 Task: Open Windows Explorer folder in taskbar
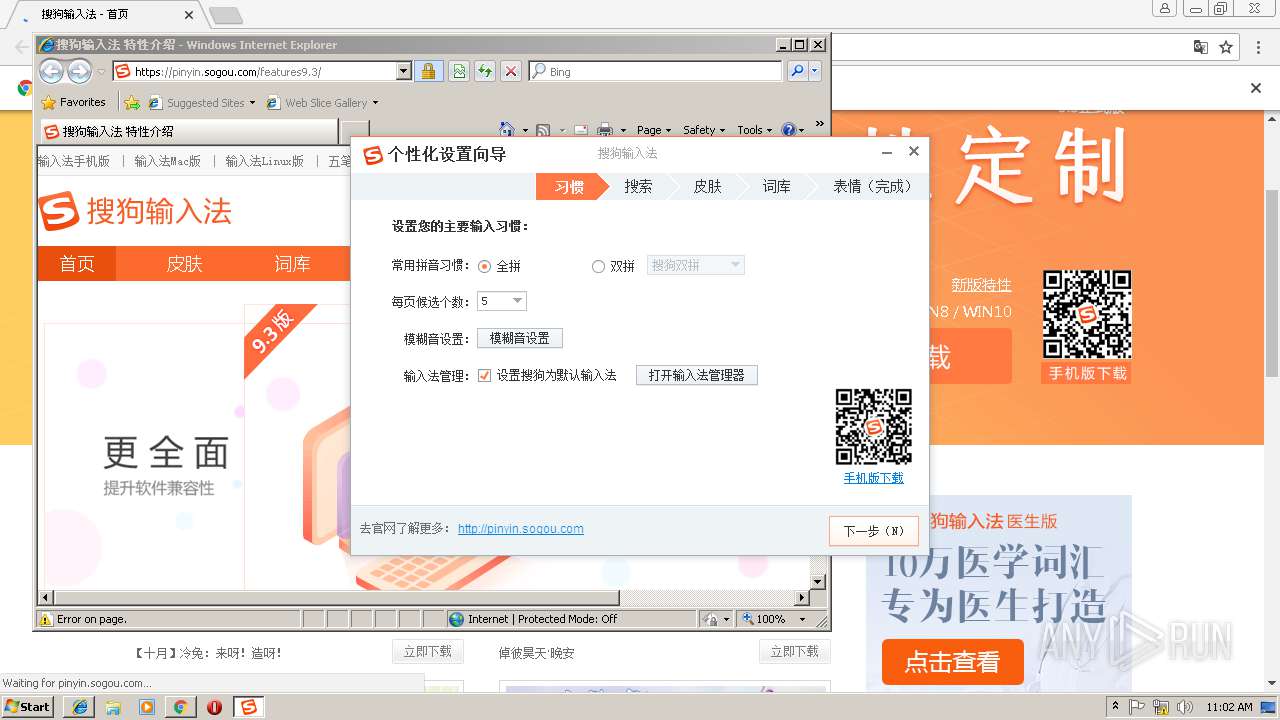pos(113,707)
